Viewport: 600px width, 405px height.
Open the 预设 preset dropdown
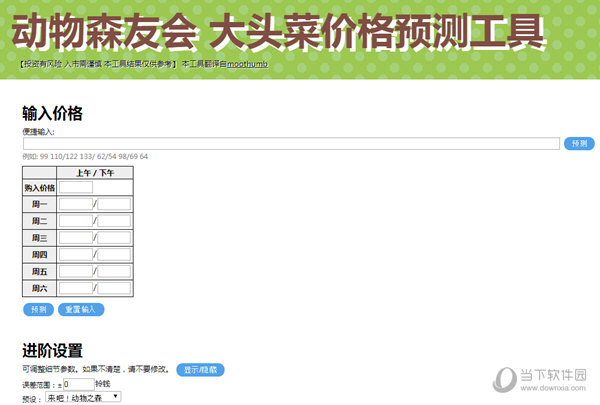click(83, 398)
